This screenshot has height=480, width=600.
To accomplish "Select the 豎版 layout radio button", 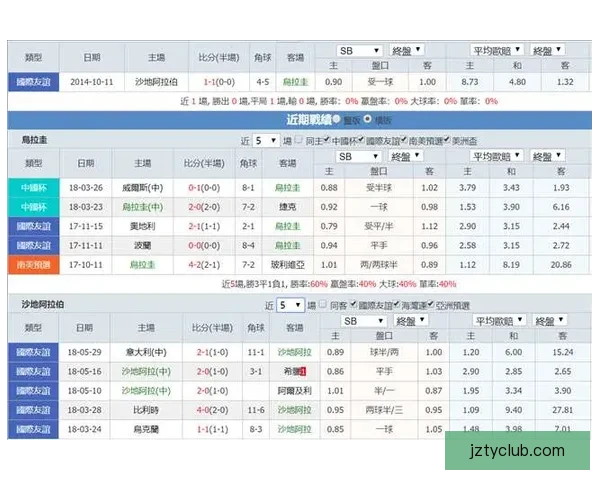I will coord(336,119).
